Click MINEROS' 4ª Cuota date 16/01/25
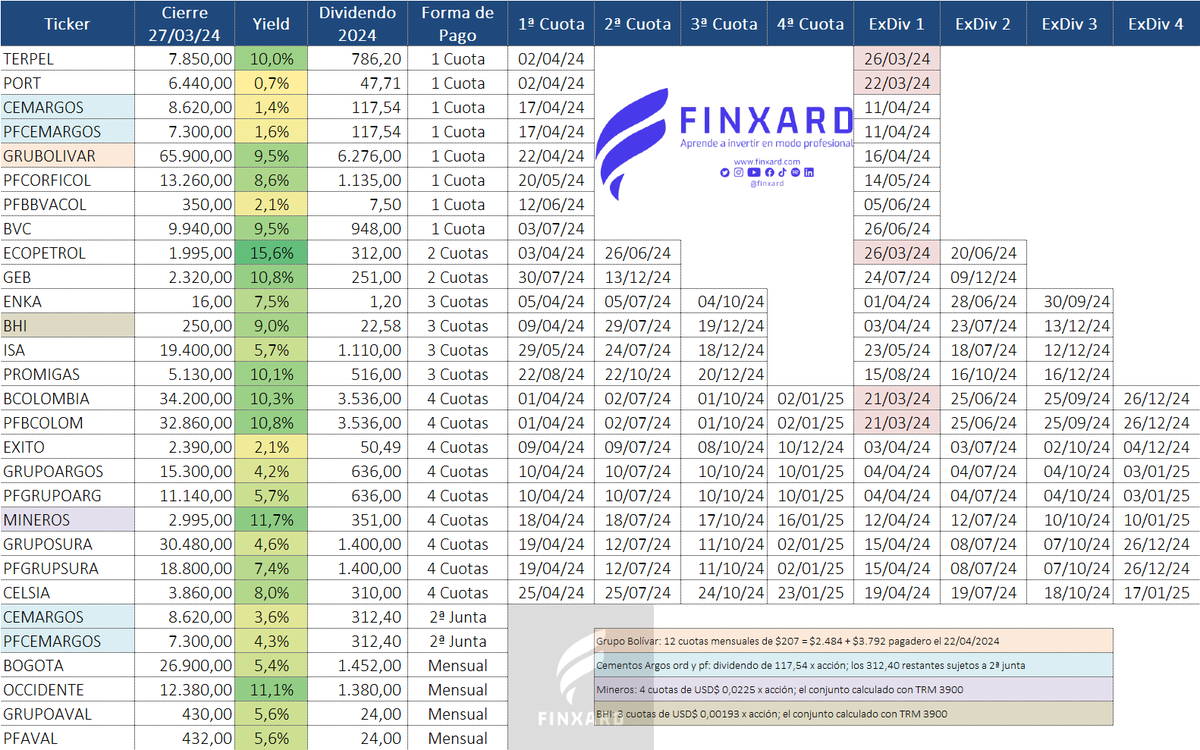Image resolution: width=1200 pixels, height=750 pixels. (x=810, y=520)
